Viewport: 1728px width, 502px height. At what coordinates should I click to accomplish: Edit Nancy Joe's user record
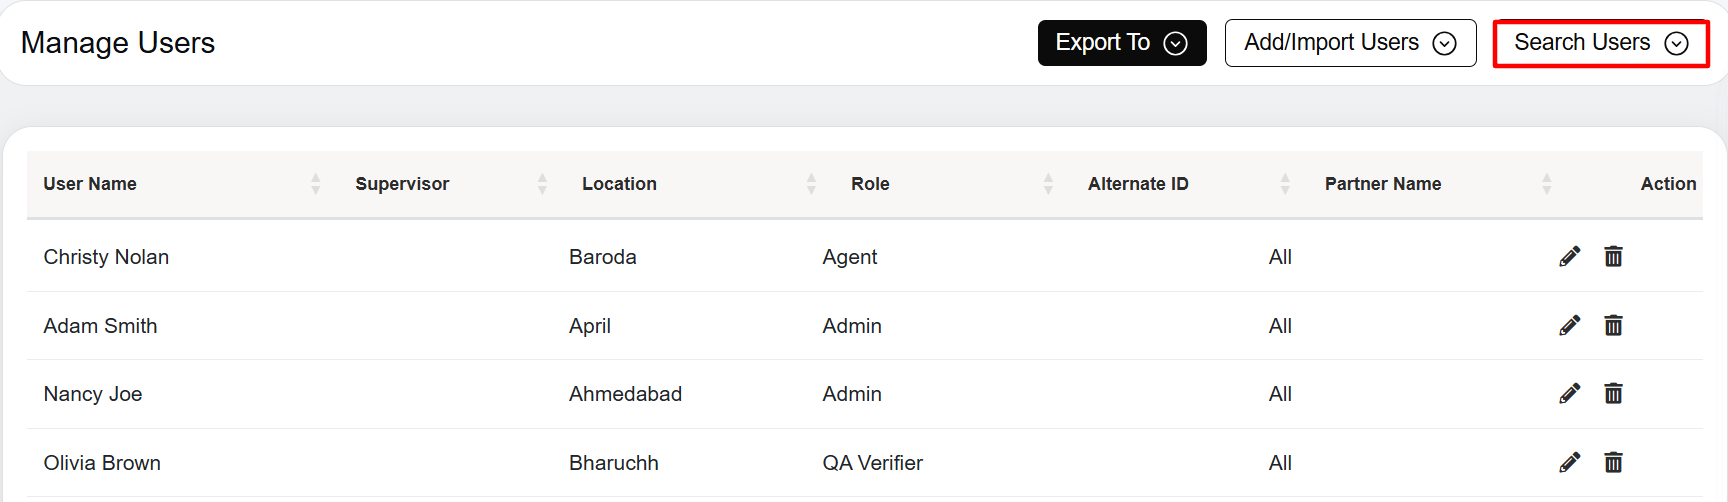[1569, 393]
